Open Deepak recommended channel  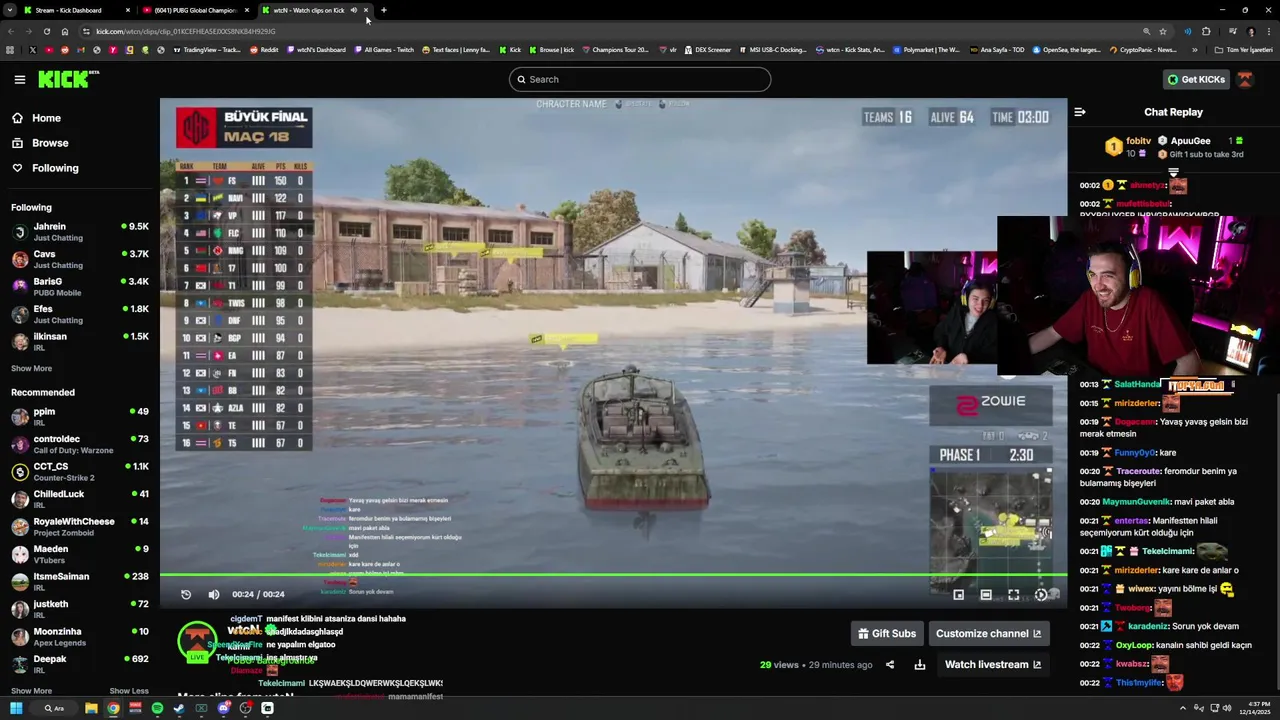(x=80, y=664)
